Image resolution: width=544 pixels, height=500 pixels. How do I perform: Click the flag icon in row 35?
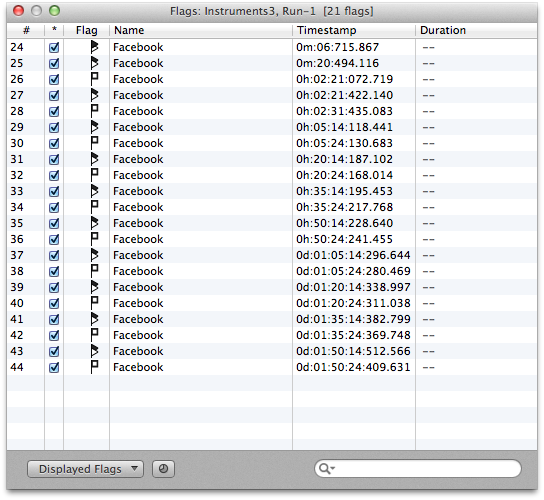94,223
